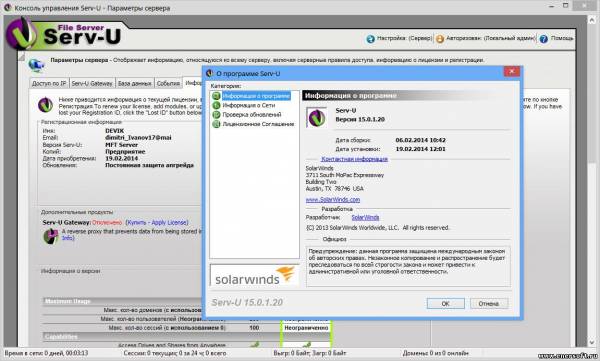This screenshot has height=361, width=600.
Task: Click the 'Сессии' status bar entry
Action: pyautogui.click(x=174, y=353)
